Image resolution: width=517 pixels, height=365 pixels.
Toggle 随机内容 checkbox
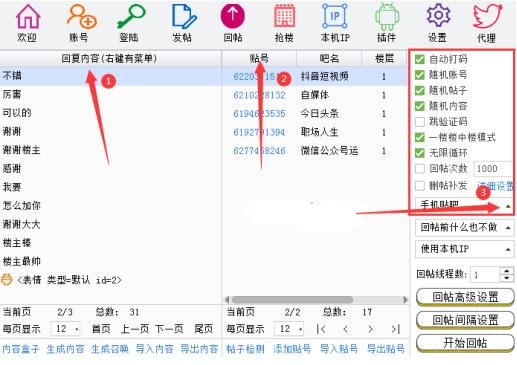(420, 106)
